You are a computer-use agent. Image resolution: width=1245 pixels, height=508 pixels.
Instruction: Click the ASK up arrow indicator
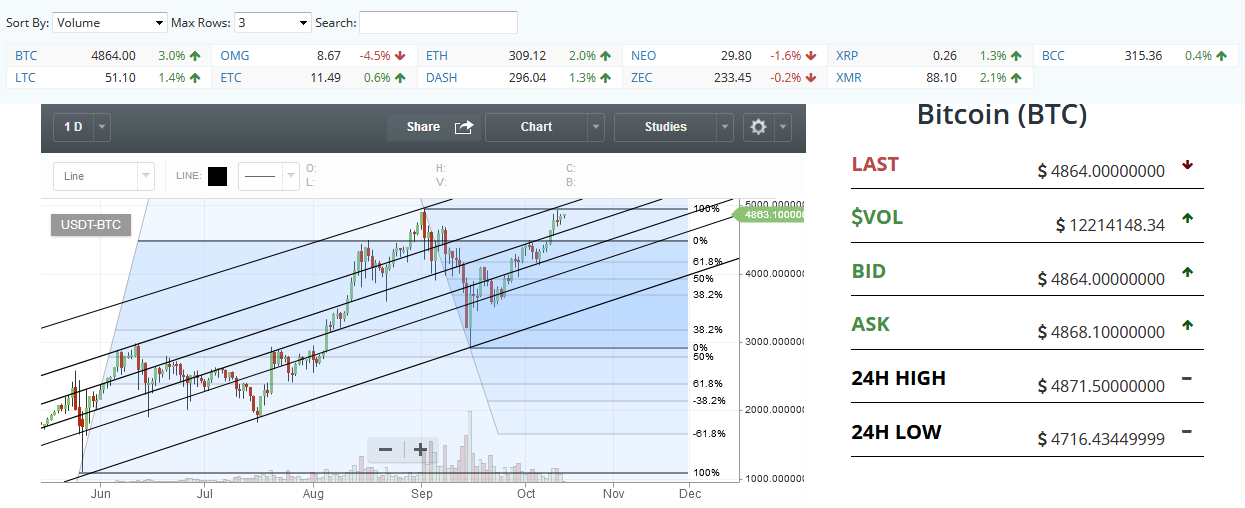pyautogui.click(x=1187, y=324)
